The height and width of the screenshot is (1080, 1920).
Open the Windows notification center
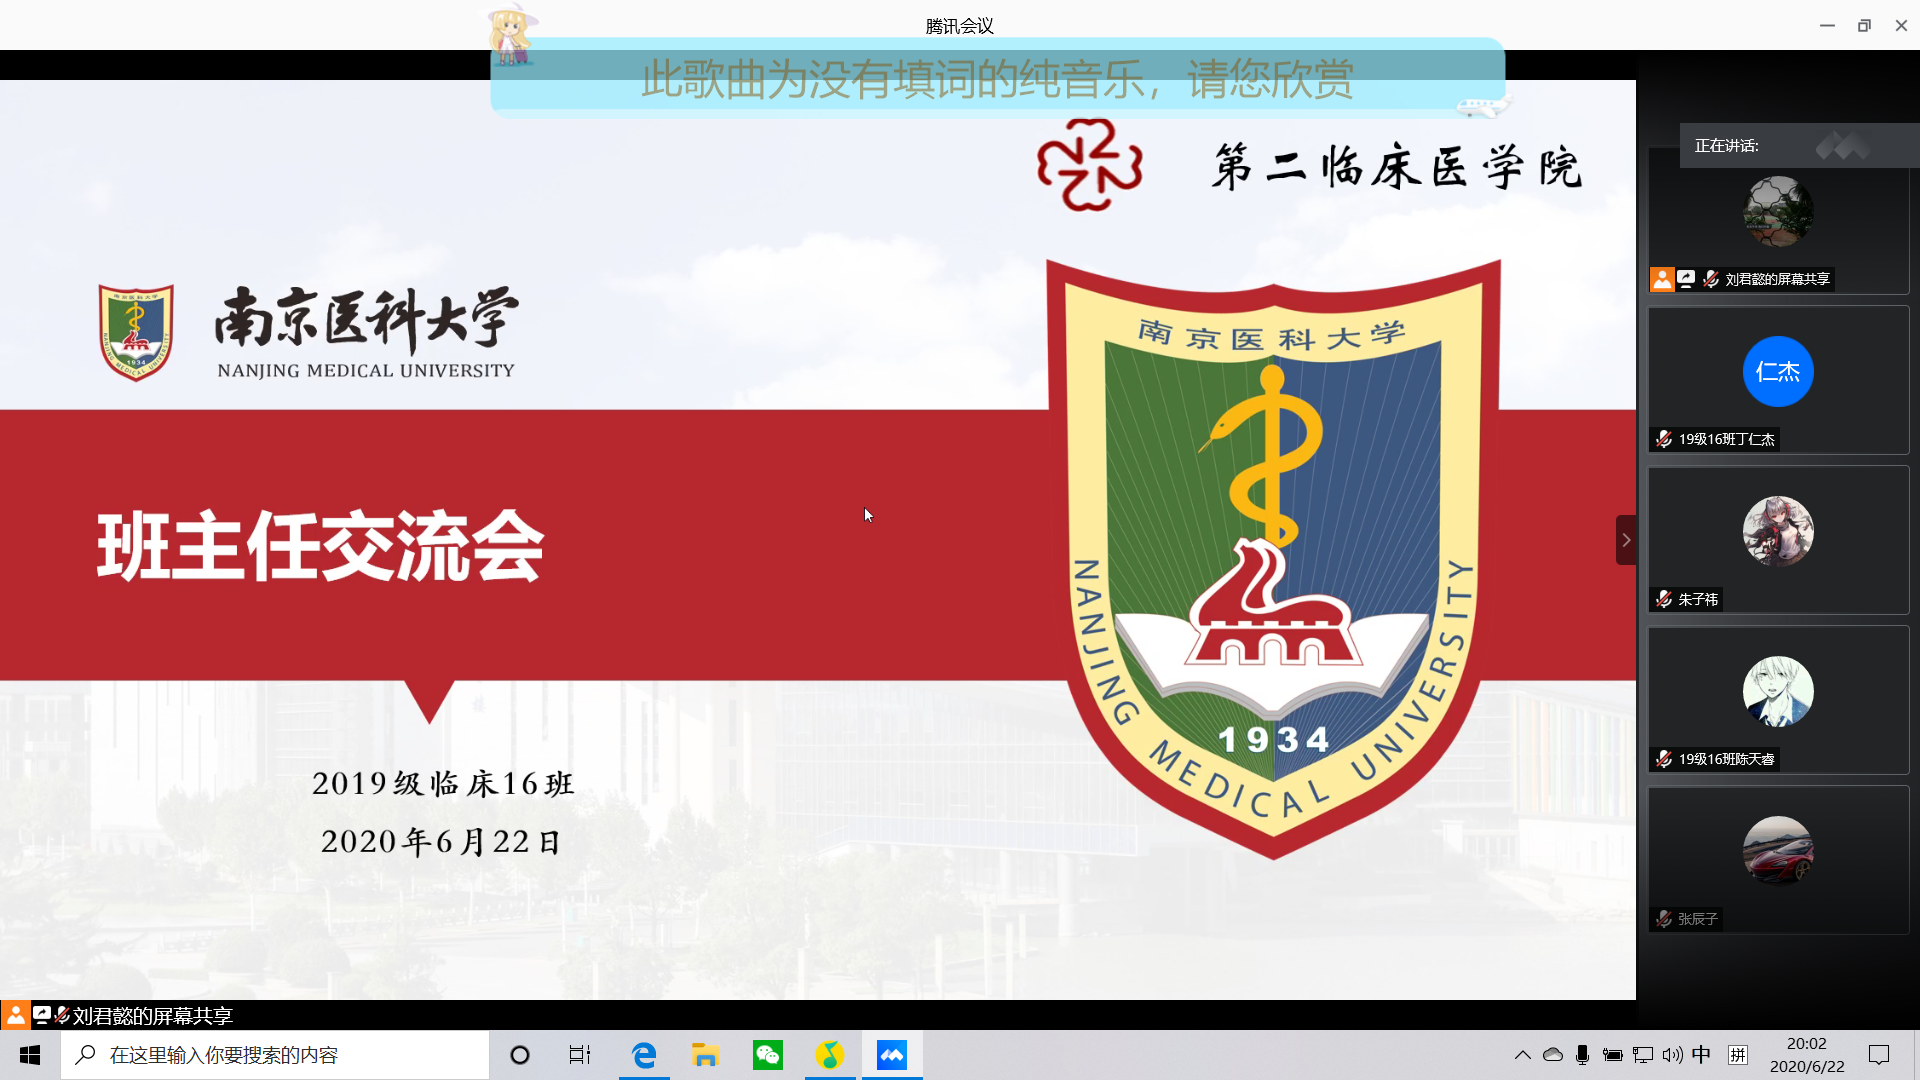coord(1879,1055)
